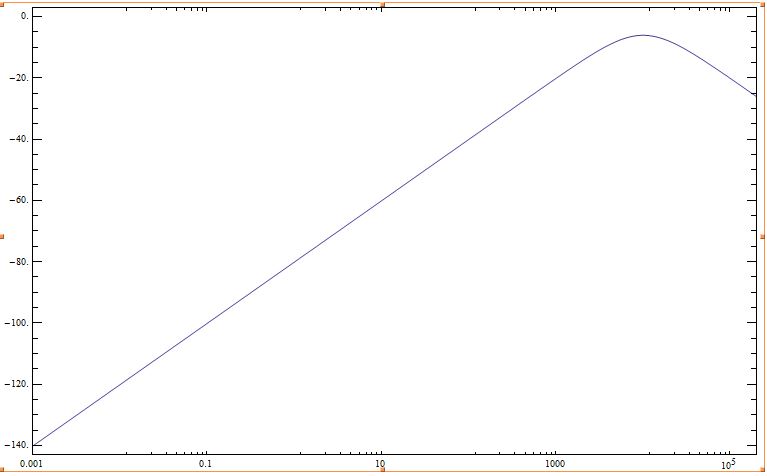This screenshot has height=476, width=767.
Task: Click the top-right orange resize handle
Action: [x=763, y=3]
